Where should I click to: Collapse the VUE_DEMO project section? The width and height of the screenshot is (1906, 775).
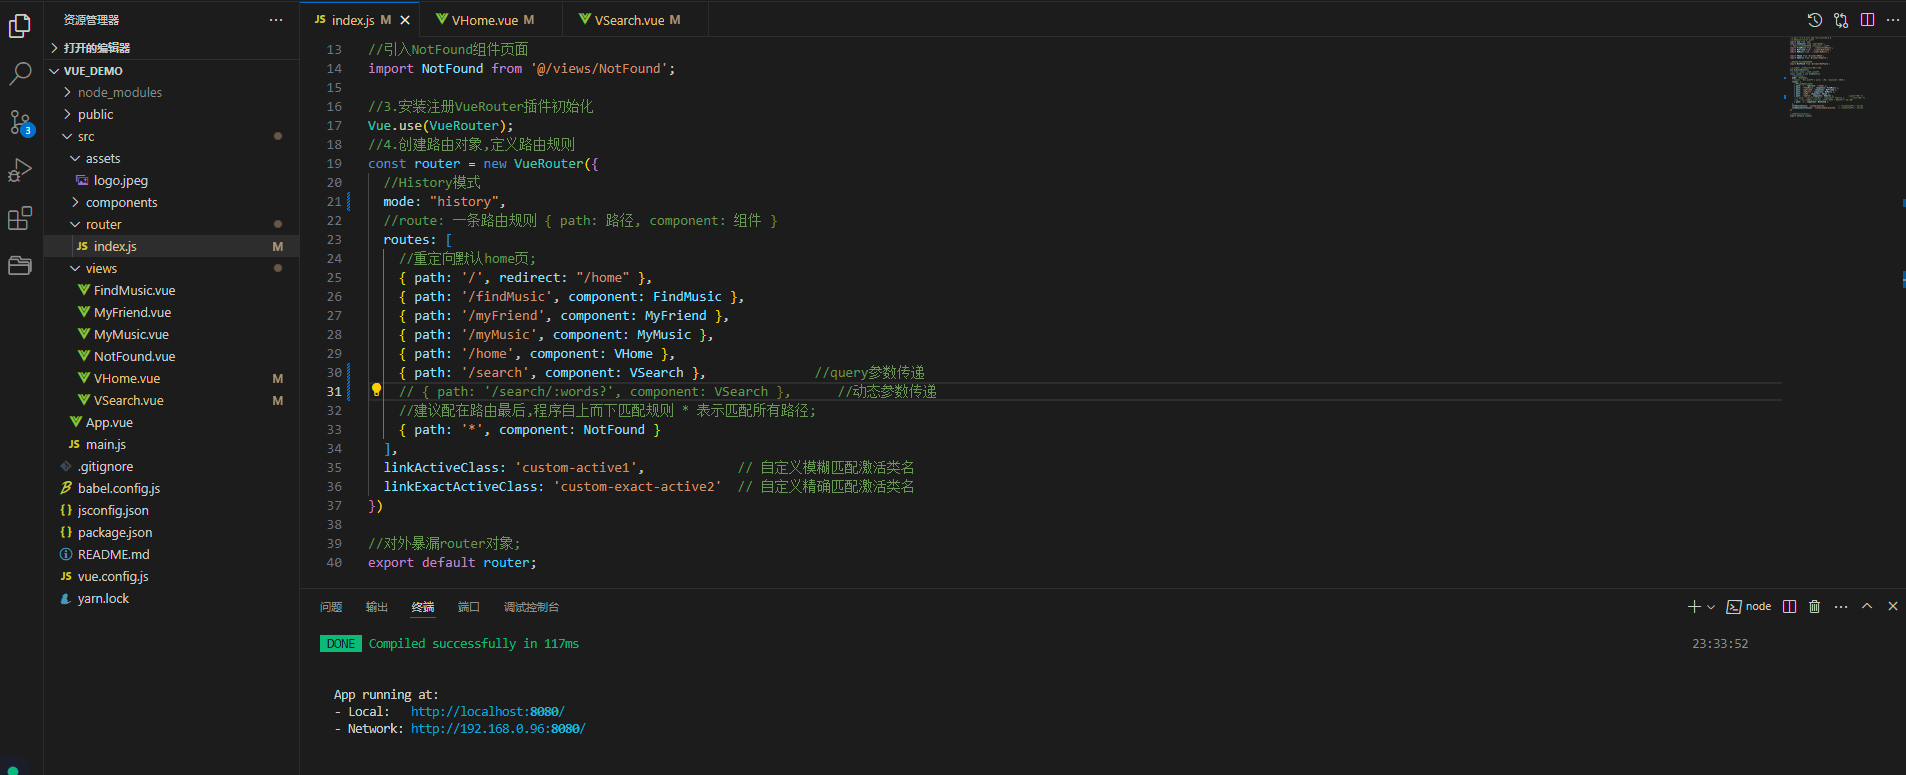pos(172,71)
